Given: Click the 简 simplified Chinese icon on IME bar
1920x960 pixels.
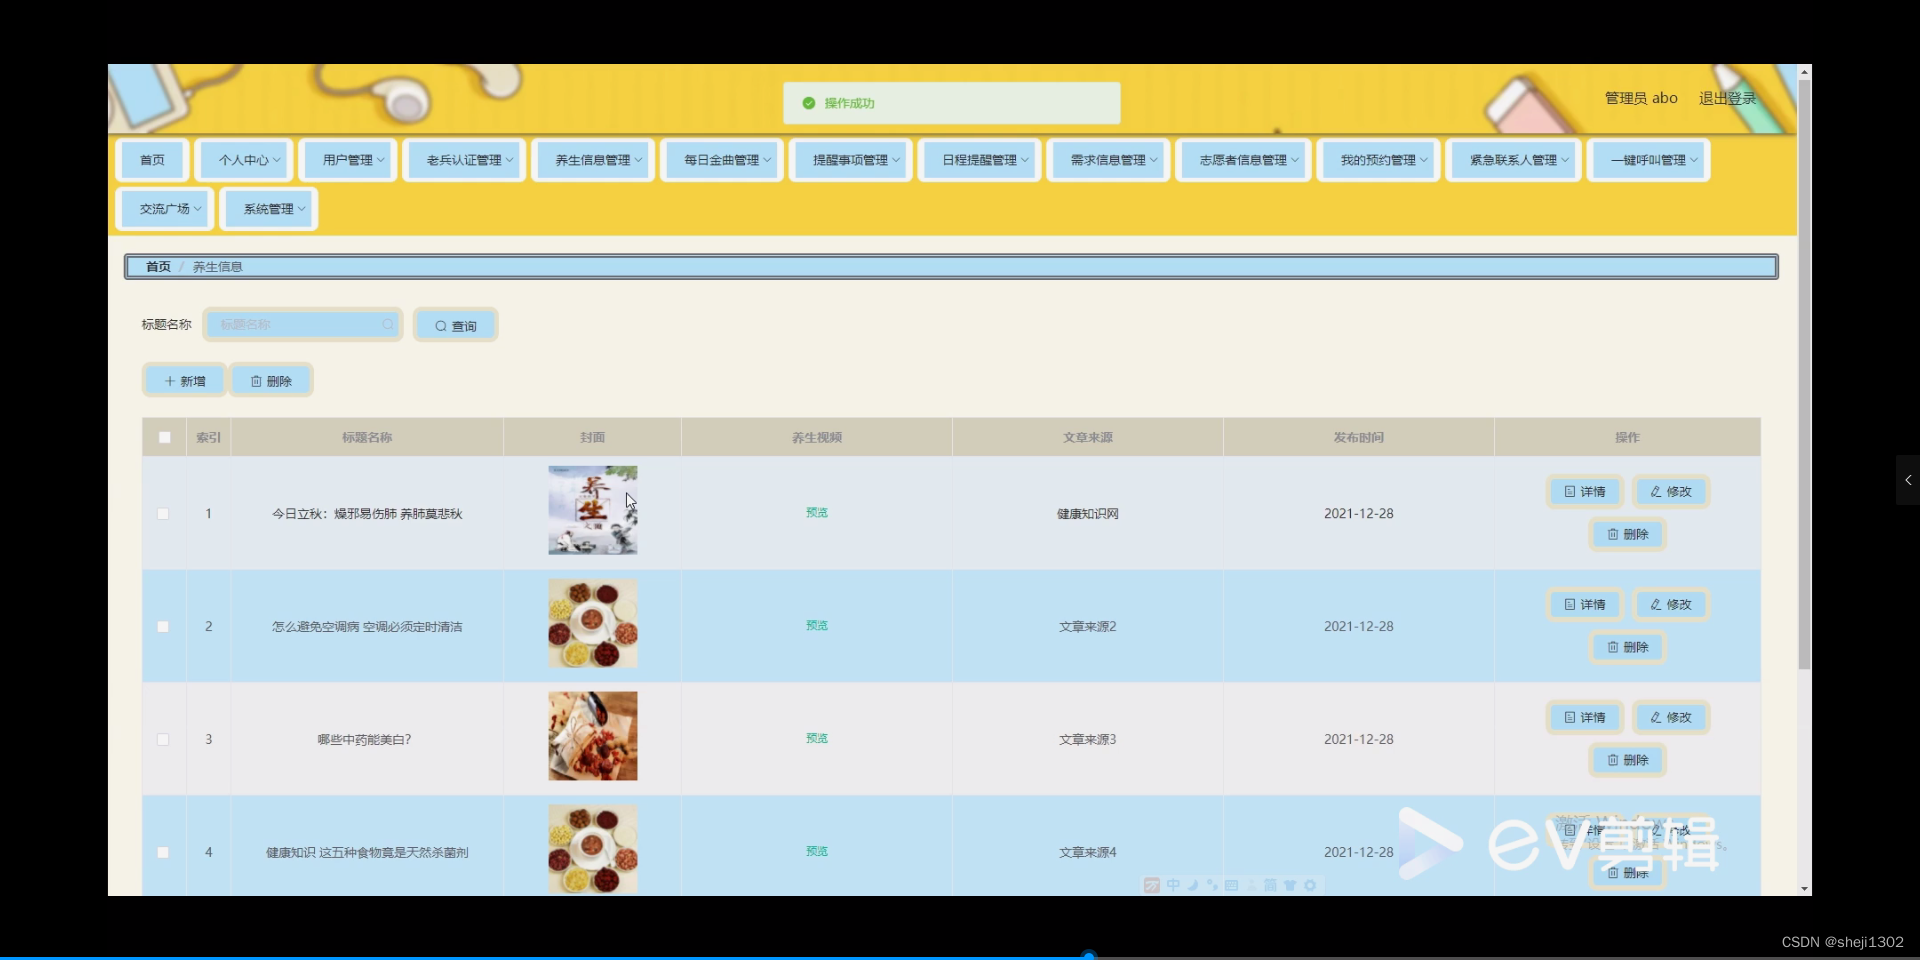Looking at the screenshot, I should (1270, 885).
